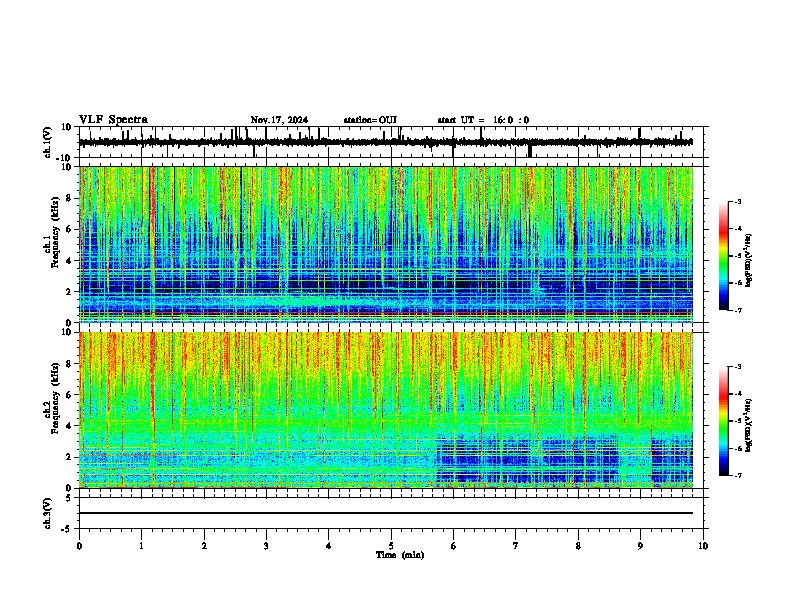Click the "4" tick on Time axis
The image size is (792, 612).
click(329, 546)
